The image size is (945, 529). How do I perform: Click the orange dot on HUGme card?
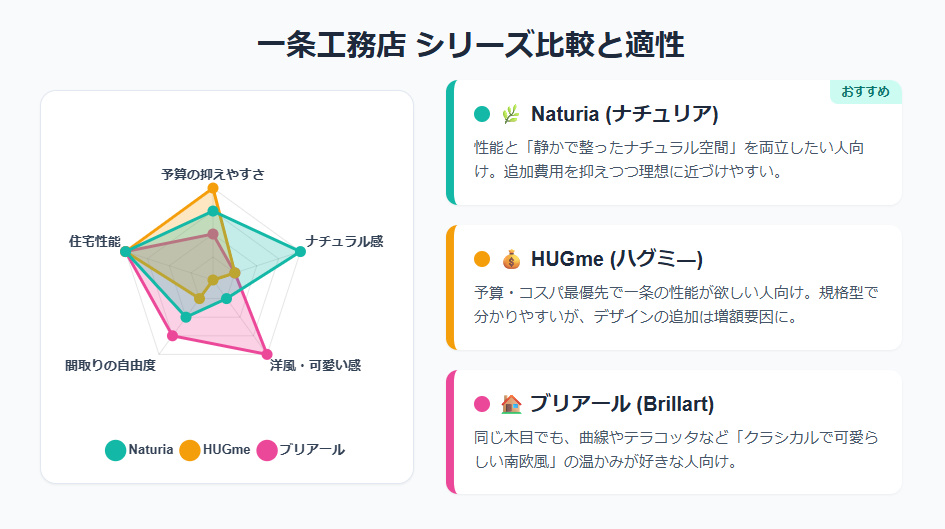(x=482, y=259)
